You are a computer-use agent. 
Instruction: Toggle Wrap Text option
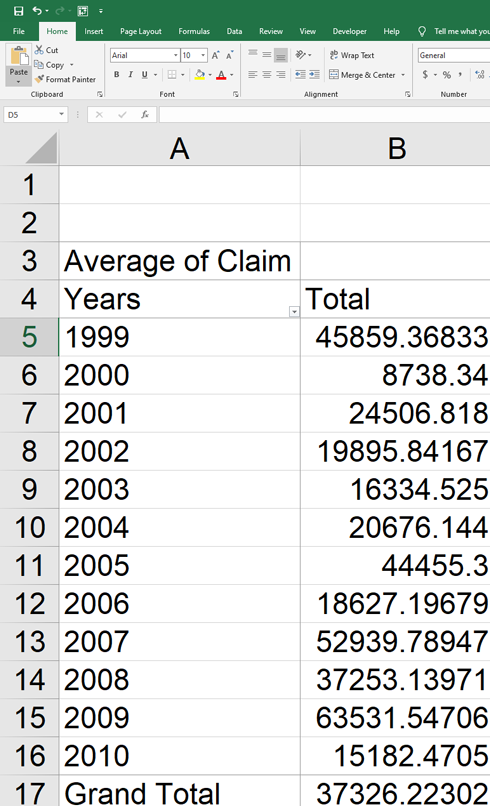(352, 55)
